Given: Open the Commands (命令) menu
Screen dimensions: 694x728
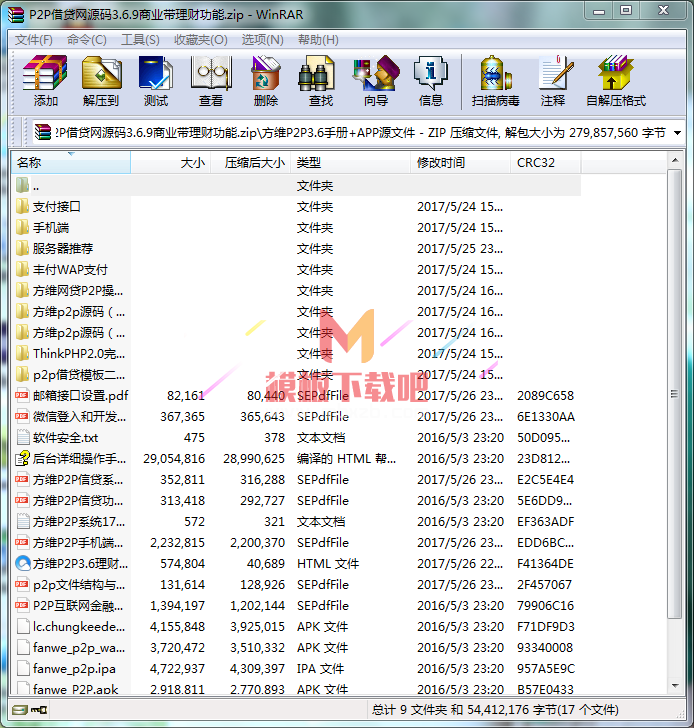Looking at the screenshot, I should 87,40.
